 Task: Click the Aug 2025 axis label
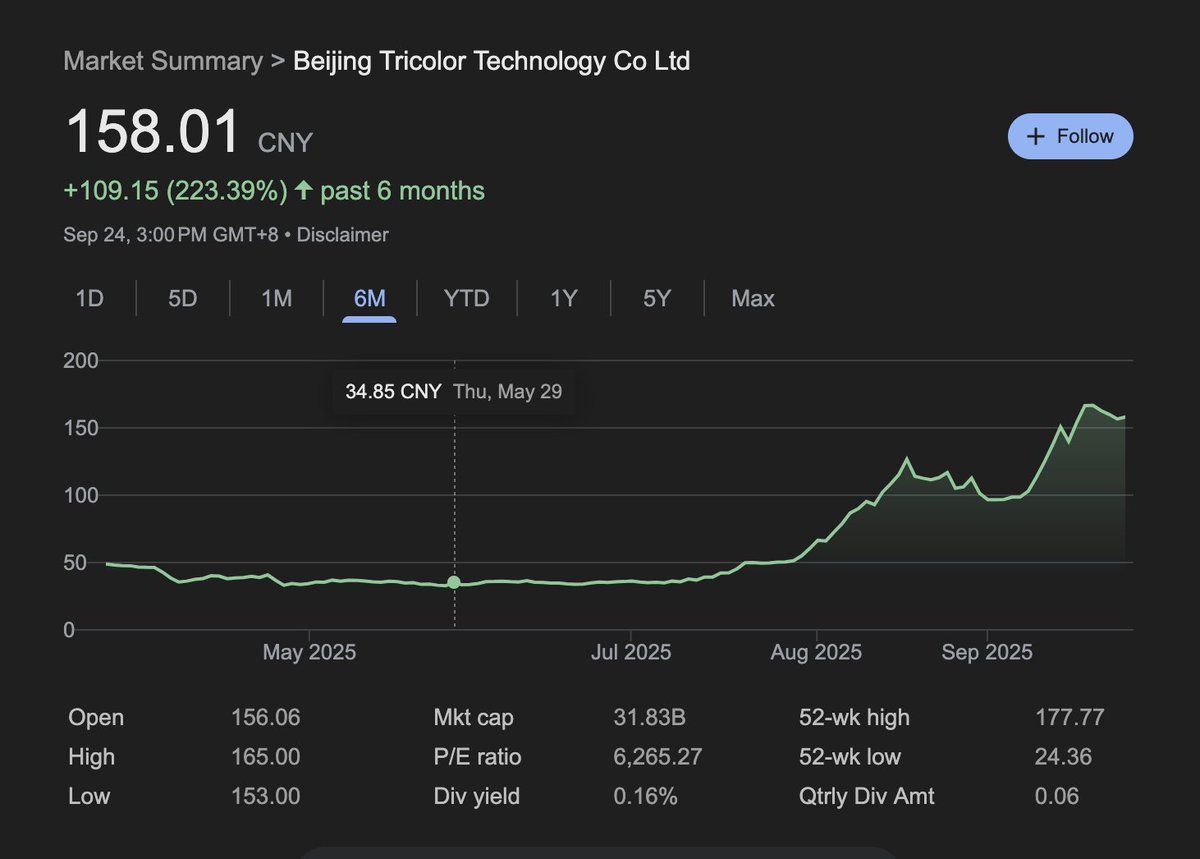point(817,653)
